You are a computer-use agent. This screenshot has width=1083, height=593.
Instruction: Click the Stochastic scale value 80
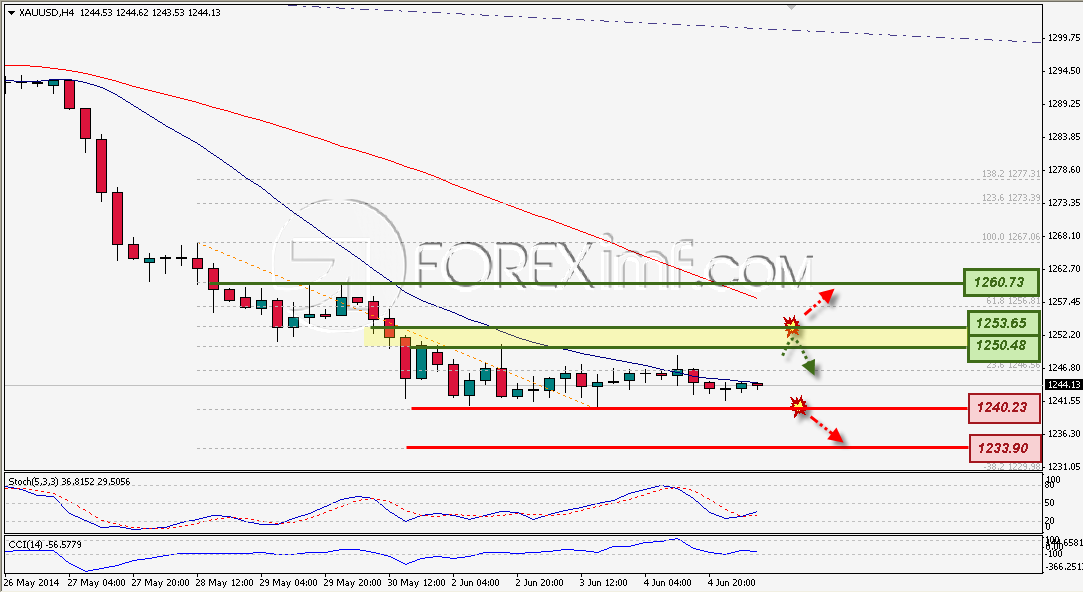[x=1050, y=485]
